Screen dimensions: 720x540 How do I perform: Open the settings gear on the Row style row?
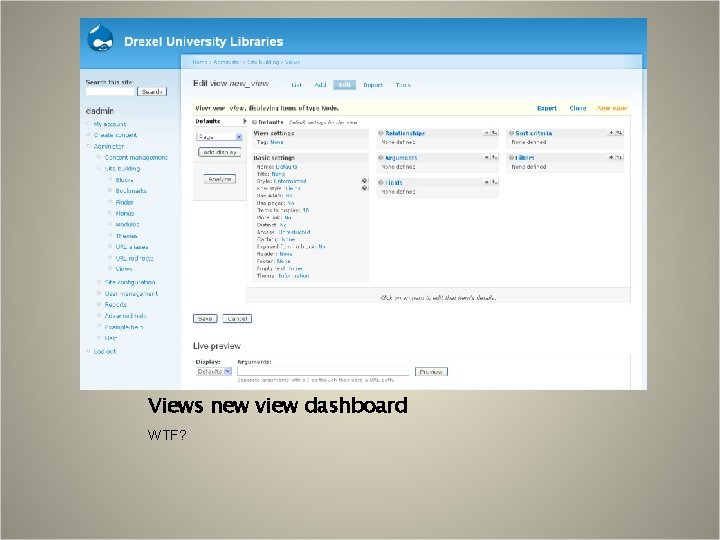(x=364, y=188)
